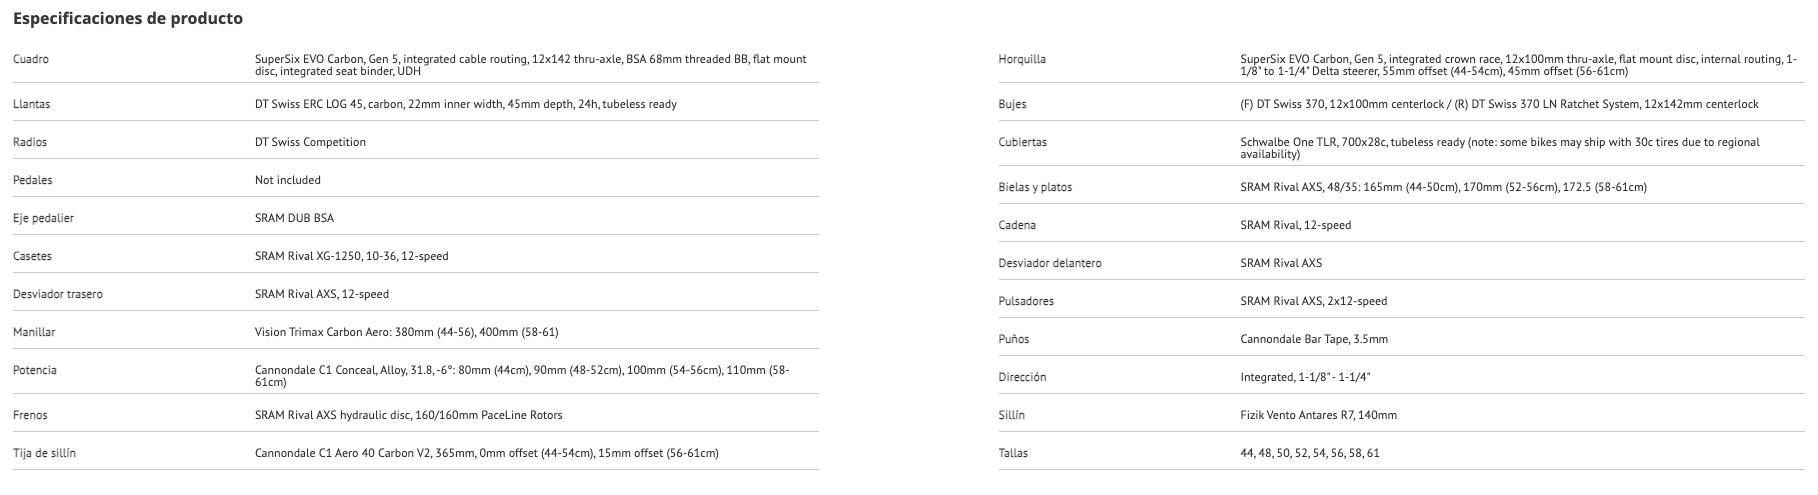Select the 'Bujes' row label

pyautogui.click(x=1012, y=104)
